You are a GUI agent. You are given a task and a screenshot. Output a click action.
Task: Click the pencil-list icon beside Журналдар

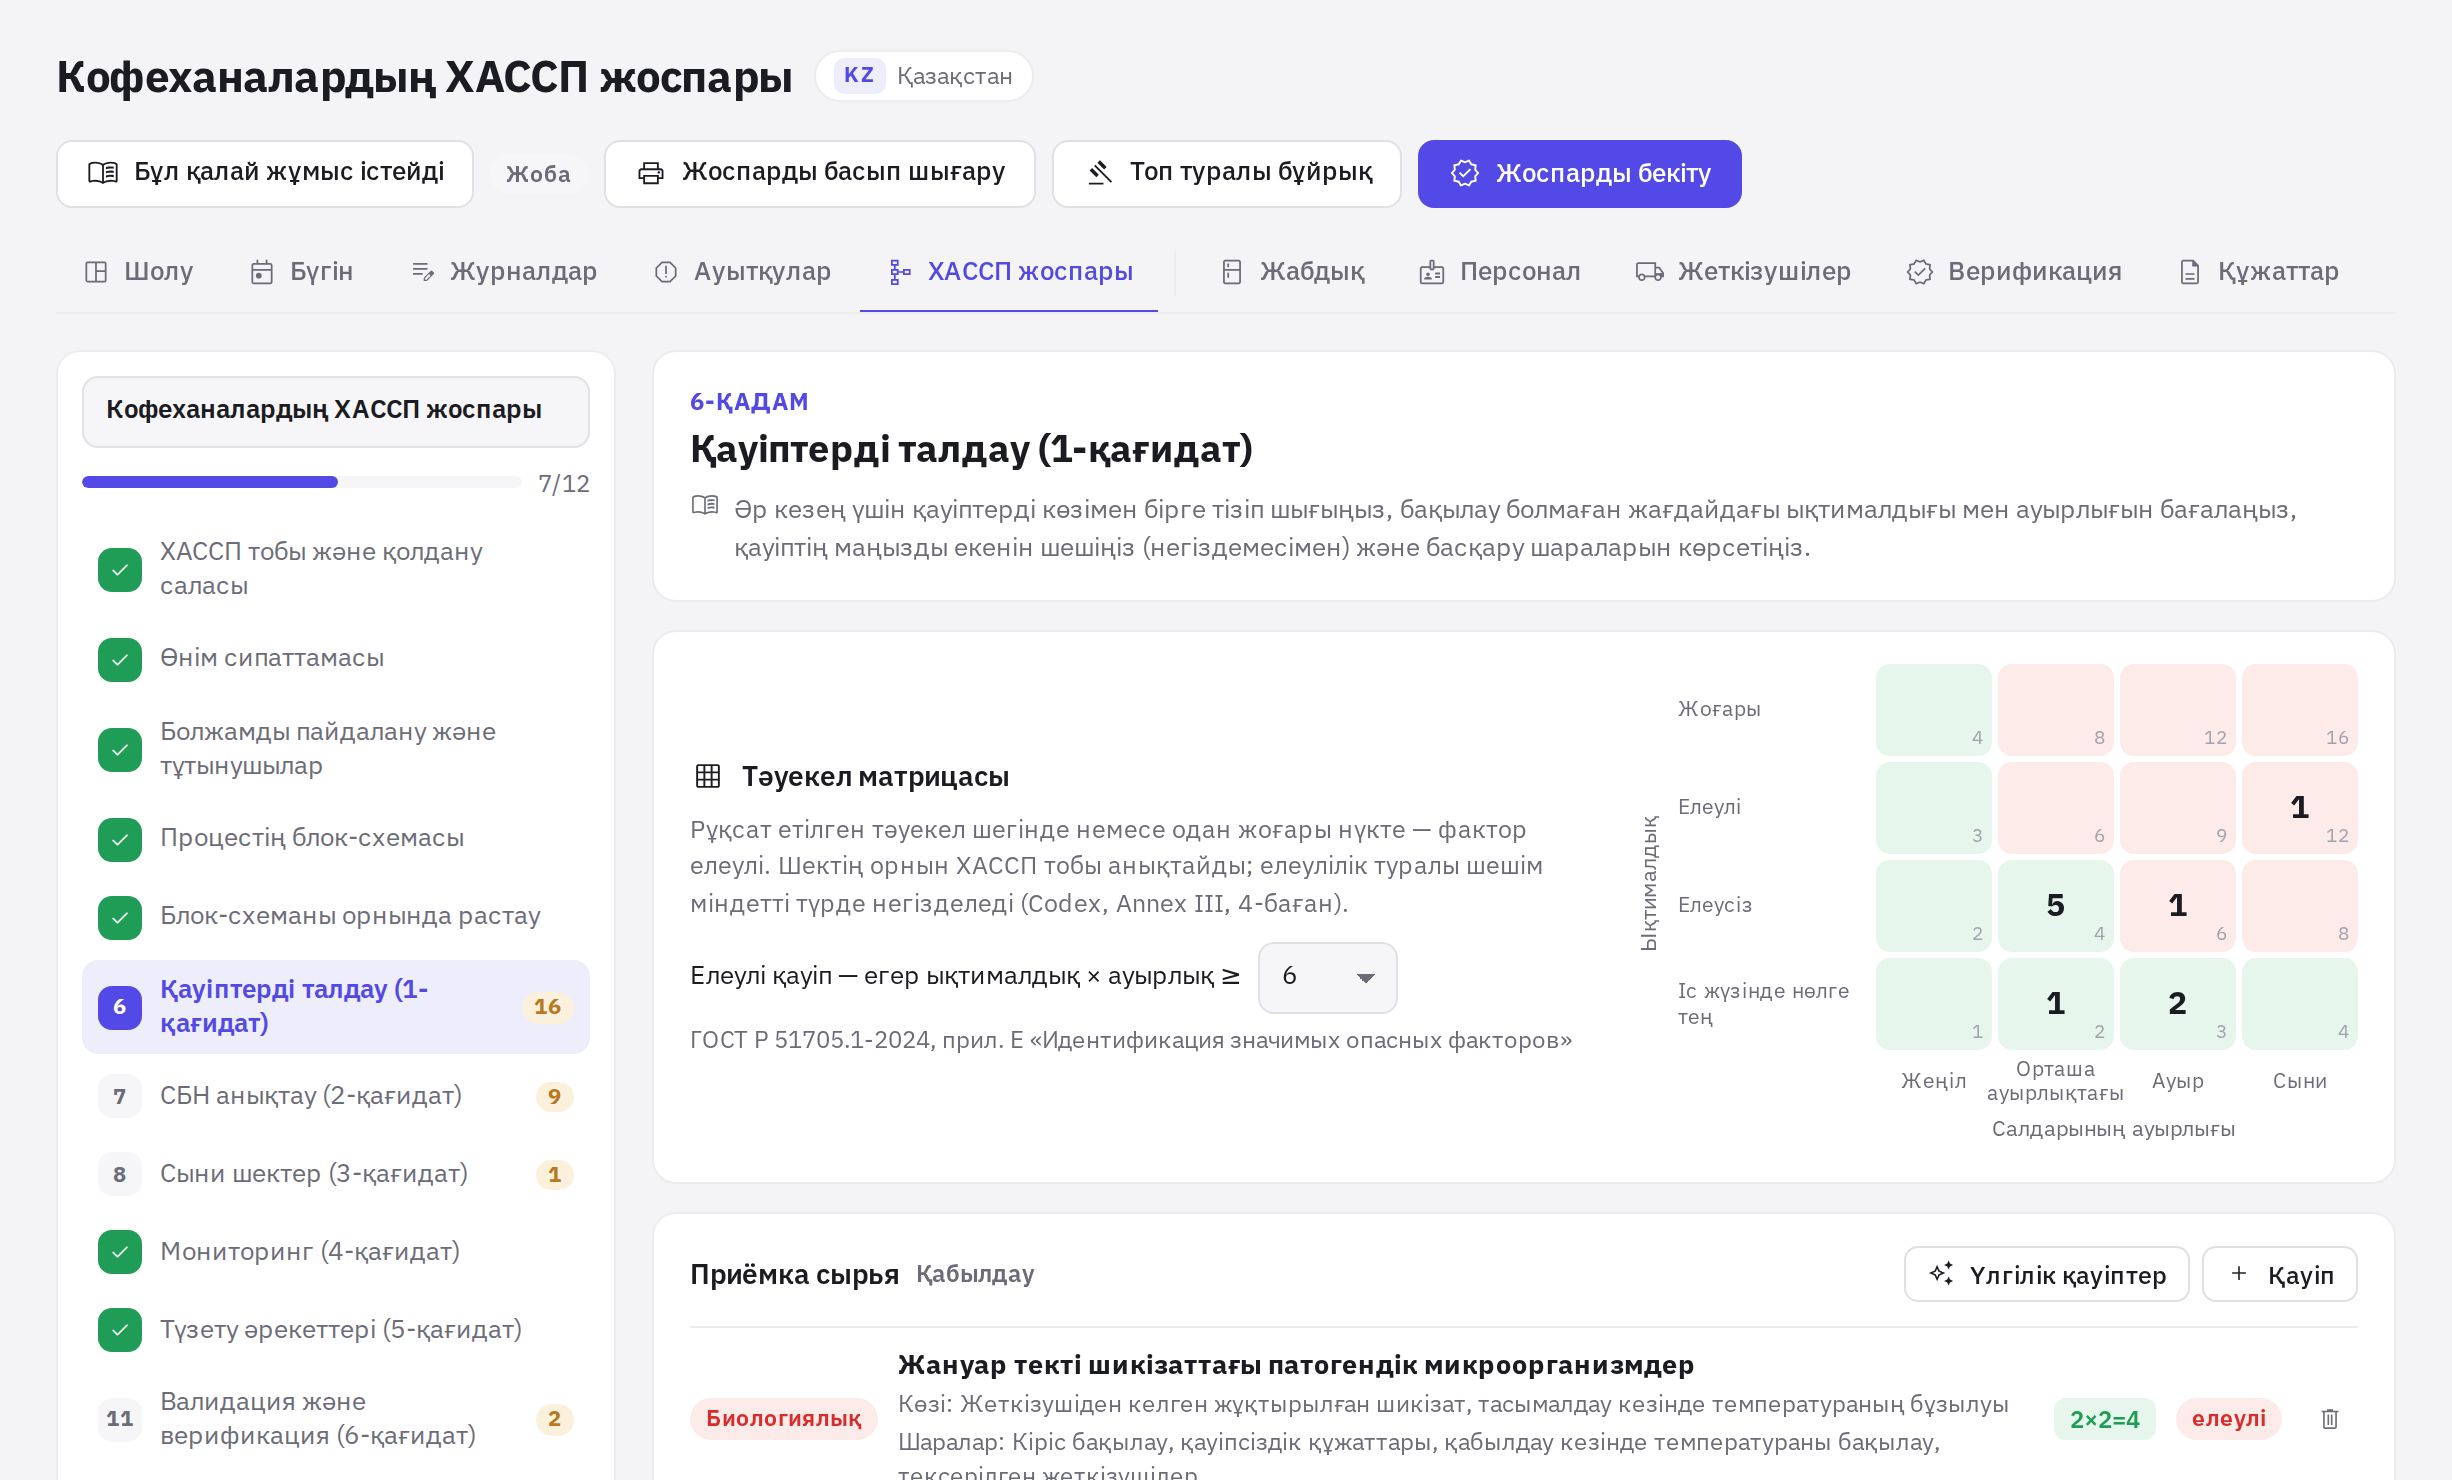pos(423,272)
